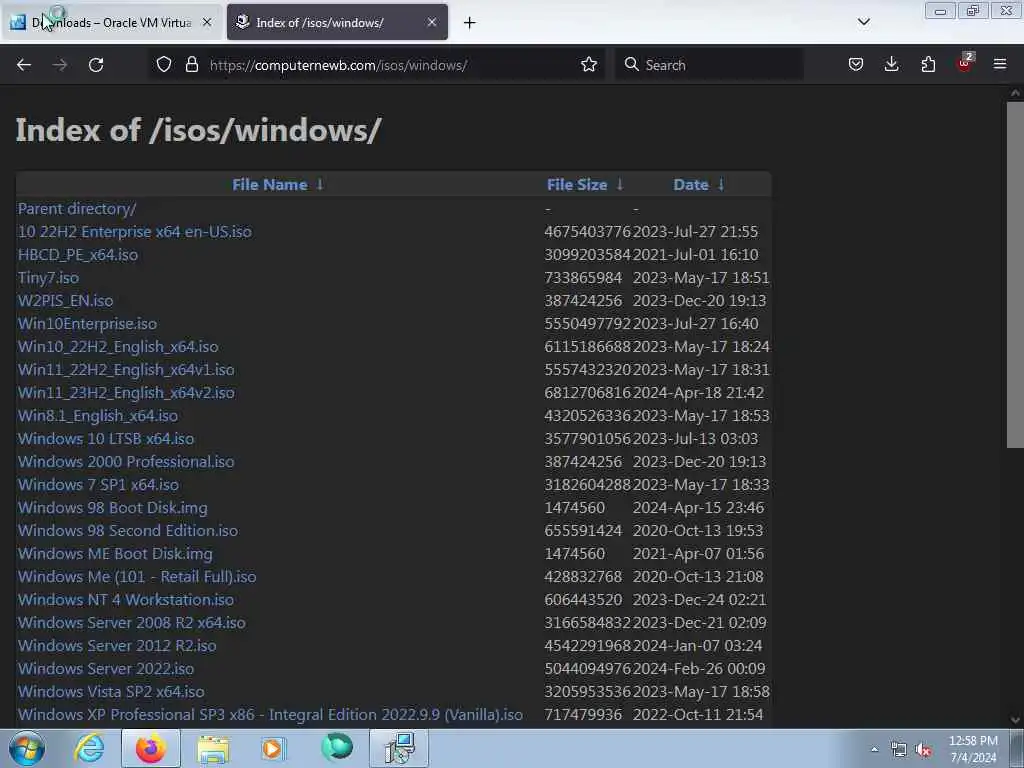Click Windows Vista SP2 x64.iso
Screen dimensions: 1024x768
(111, 692)
